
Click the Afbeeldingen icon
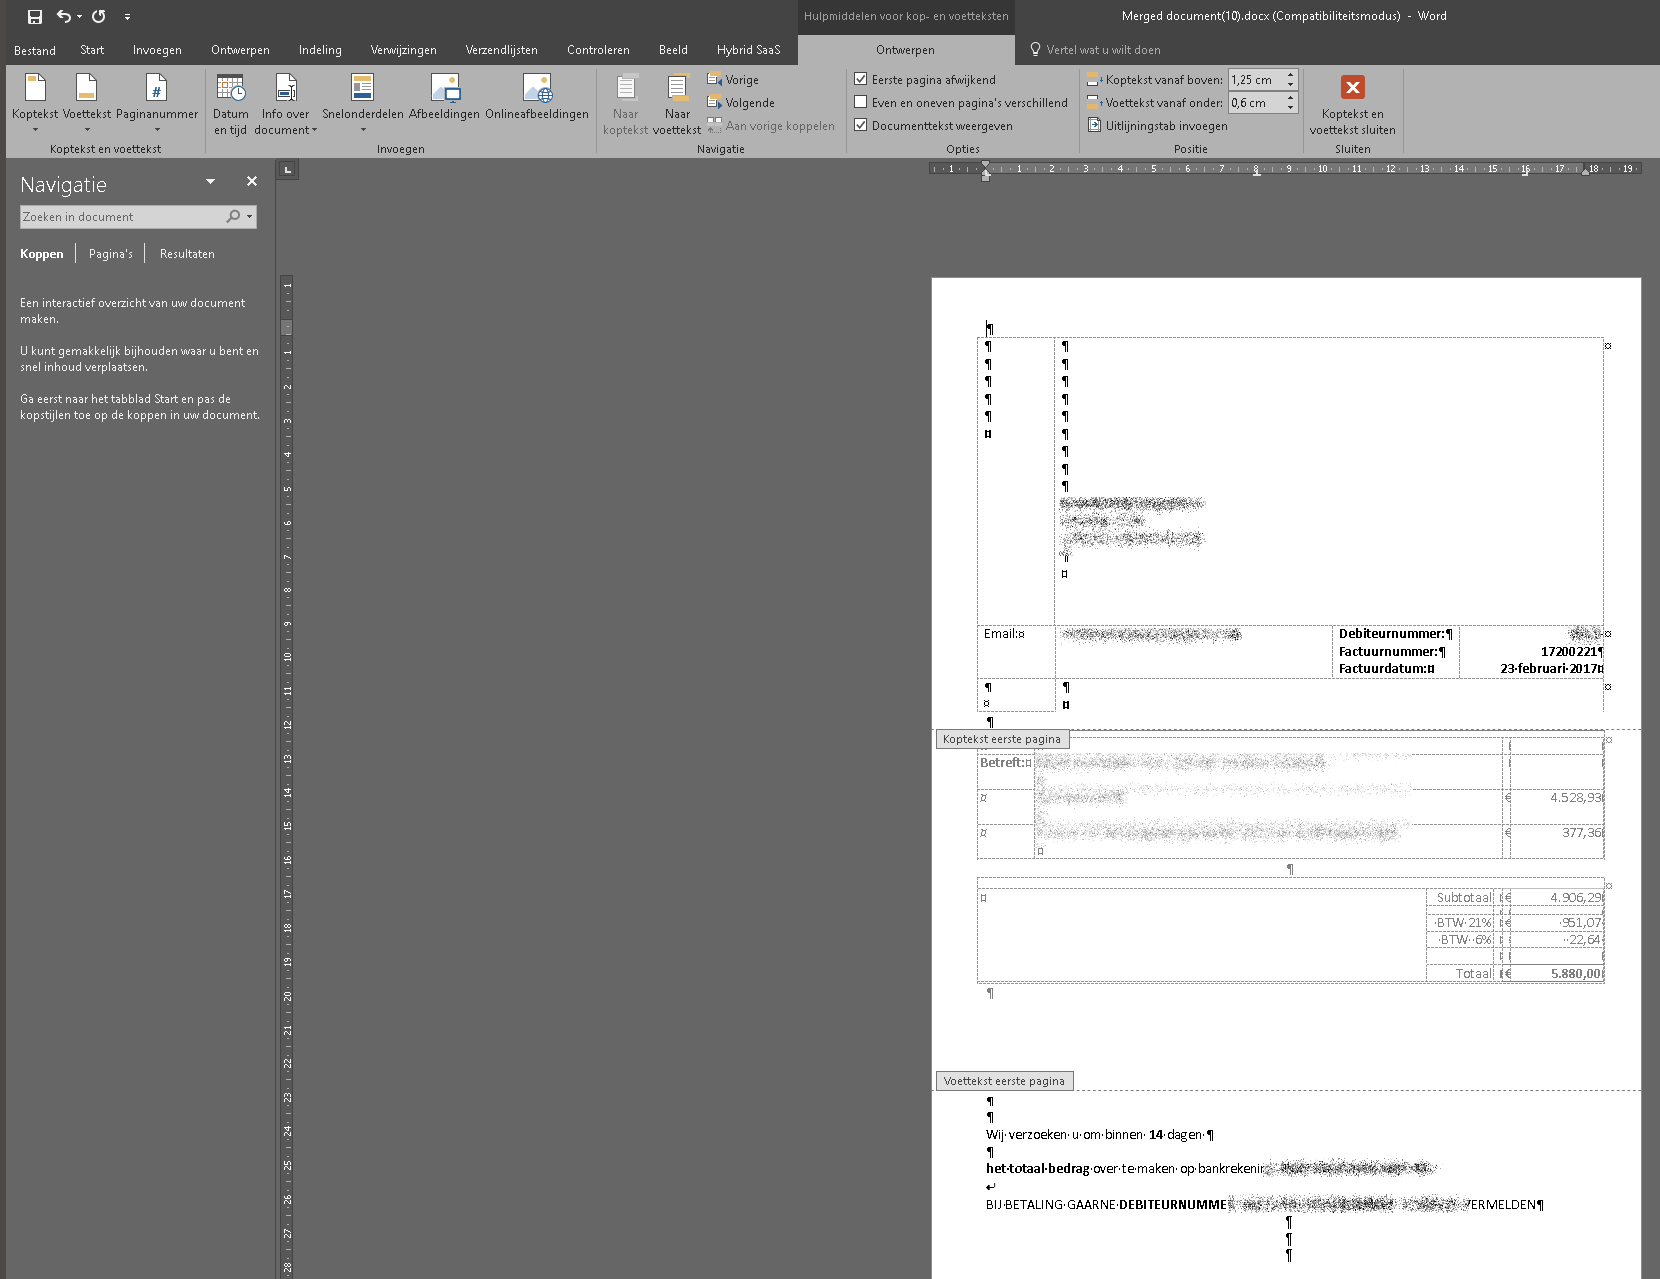(444, 90)
